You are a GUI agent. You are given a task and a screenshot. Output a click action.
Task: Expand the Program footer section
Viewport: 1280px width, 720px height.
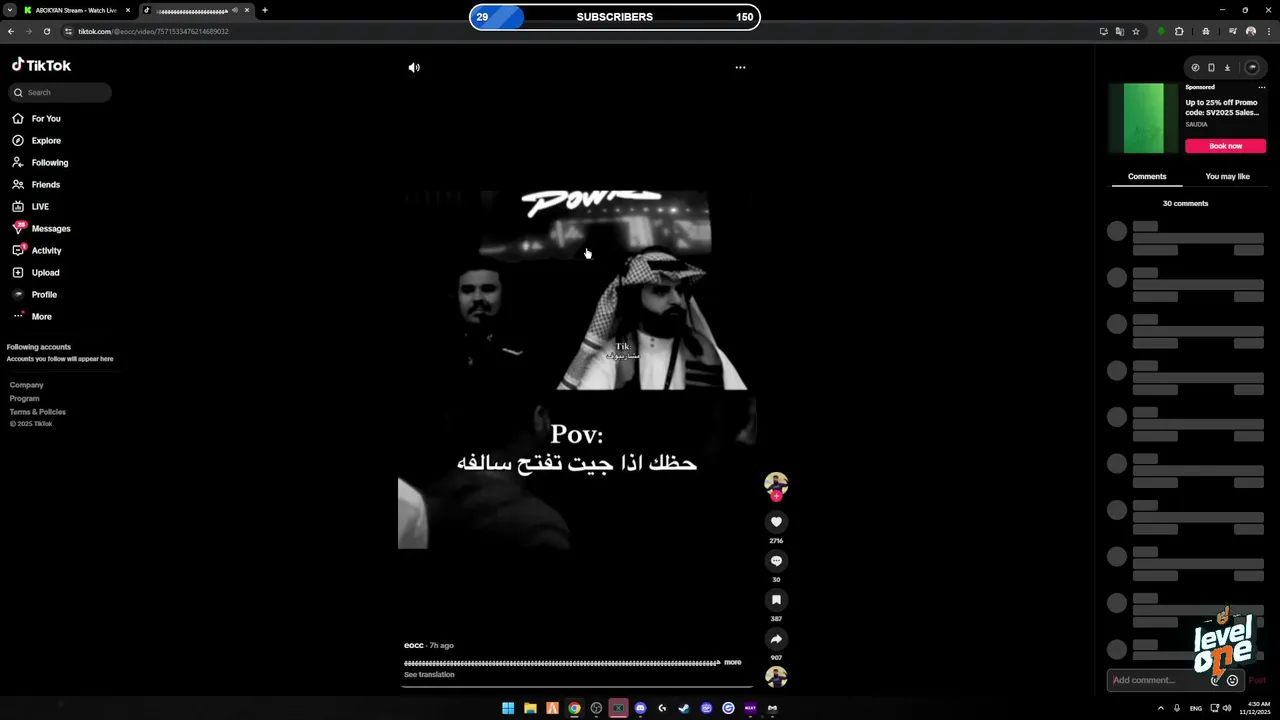pyautogui.click(x=25, y=399)
